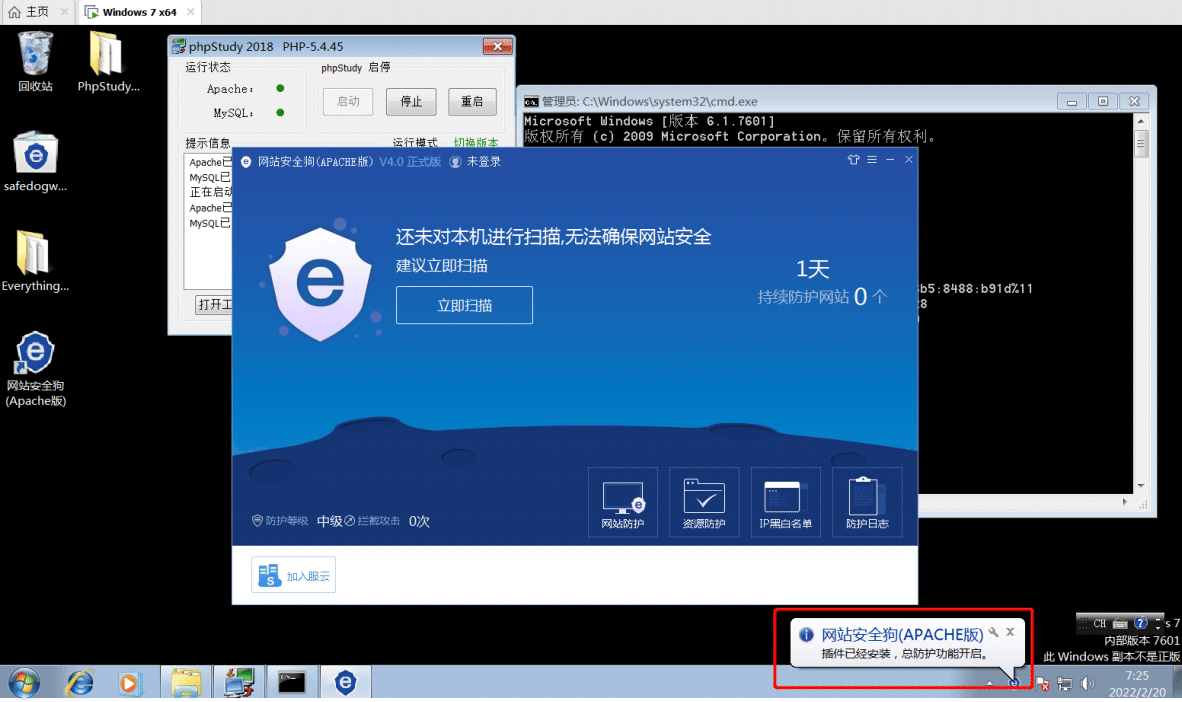Image resolution: width=1182 pixels, height=702 pixels.
Task: Click the 切换版本 switch version link
Action: tap(476, 143)
